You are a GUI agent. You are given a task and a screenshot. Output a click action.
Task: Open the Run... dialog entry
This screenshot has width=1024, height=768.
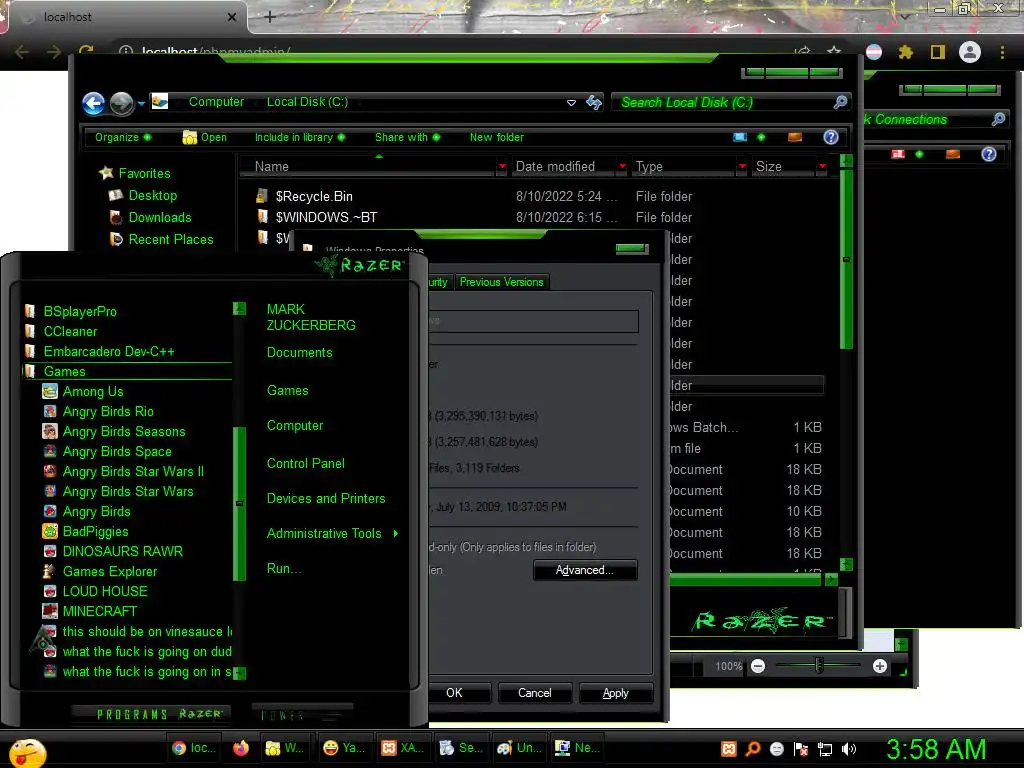pos(284,568)
